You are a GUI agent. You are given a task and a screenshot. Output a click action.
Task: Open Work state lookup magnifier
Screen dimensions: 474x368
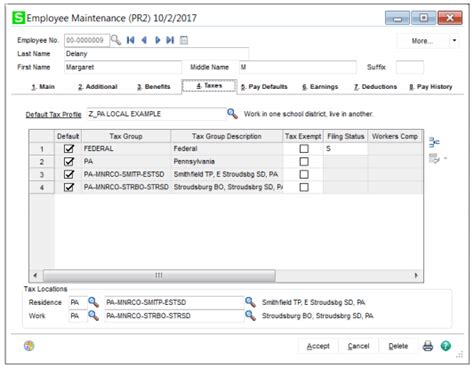(93, 316)
